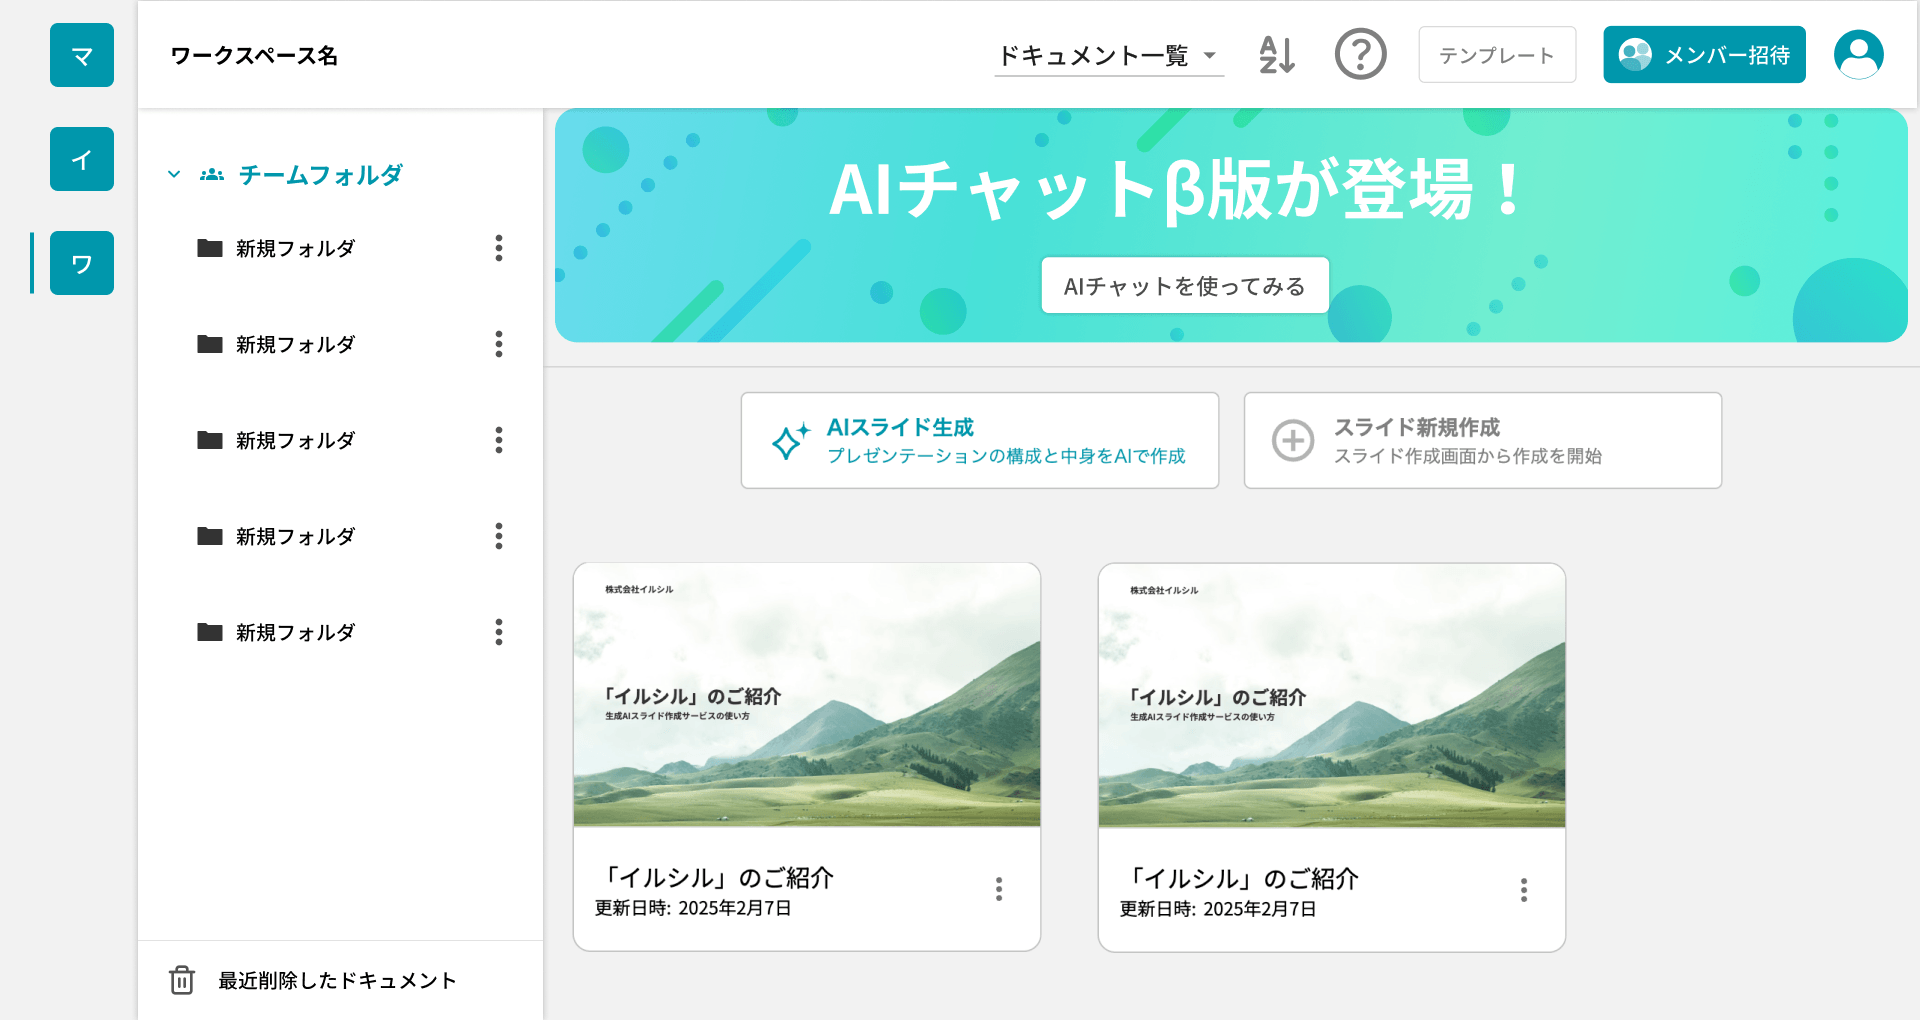Image resolution: width=1920 pixels, height=1020 pixels.
Task: Click the sort order icon
Action: 1277,56
